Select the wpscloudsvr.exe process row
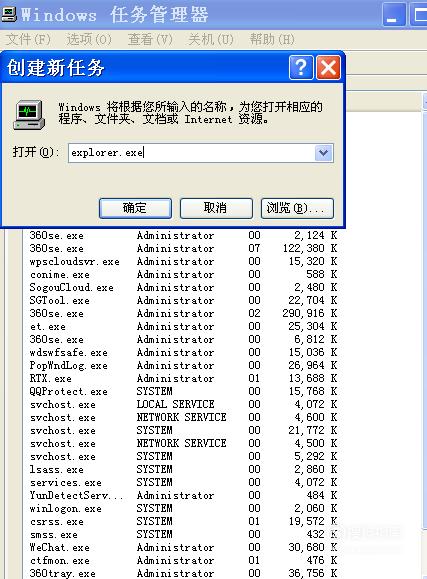Image resolution: width=427 pixels, height=579 pixels. (x=183, y=262)
